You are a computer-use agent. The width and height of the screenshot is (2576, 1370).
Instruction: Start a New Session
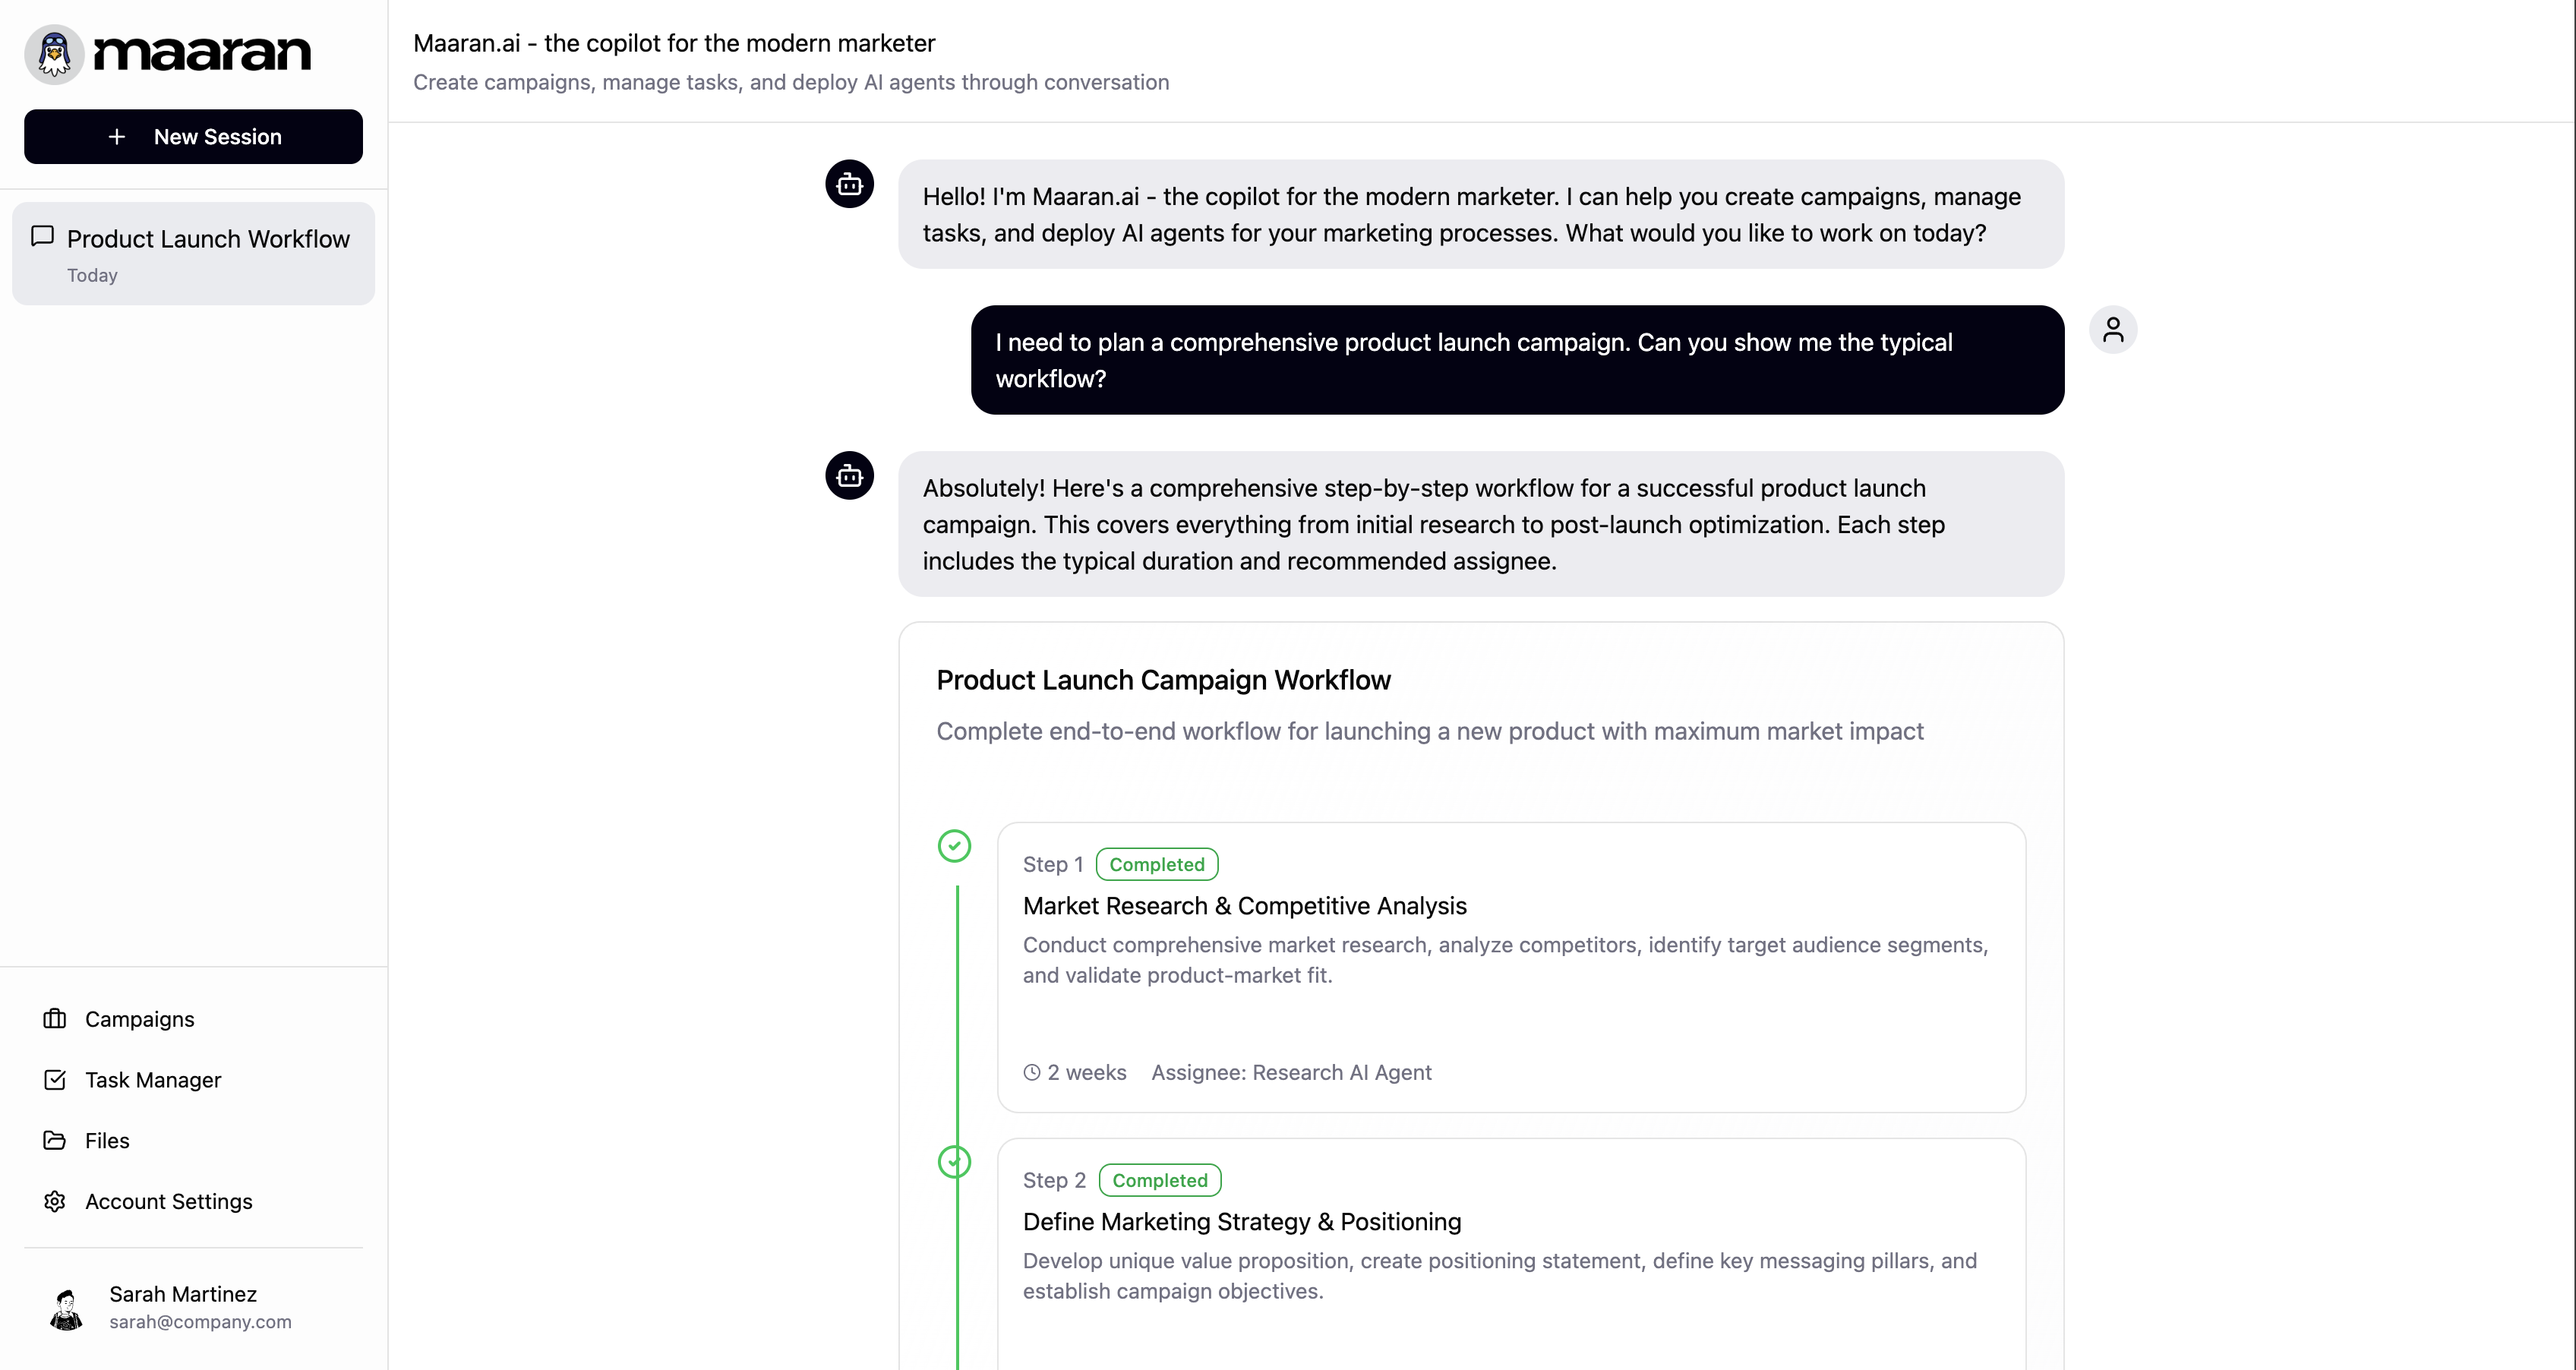[193, 137]
